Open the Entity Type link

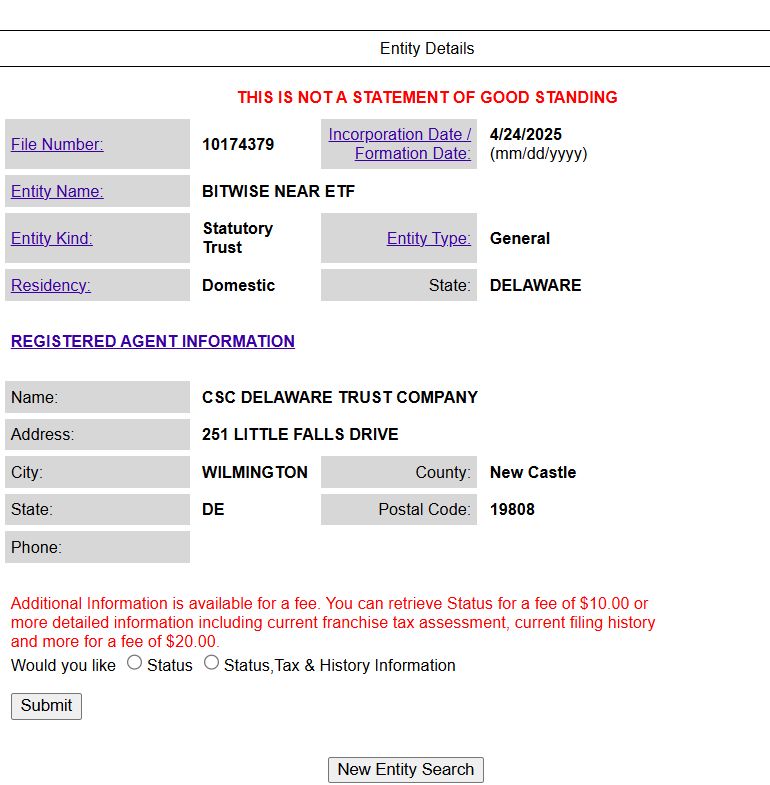tap(429, 238)
